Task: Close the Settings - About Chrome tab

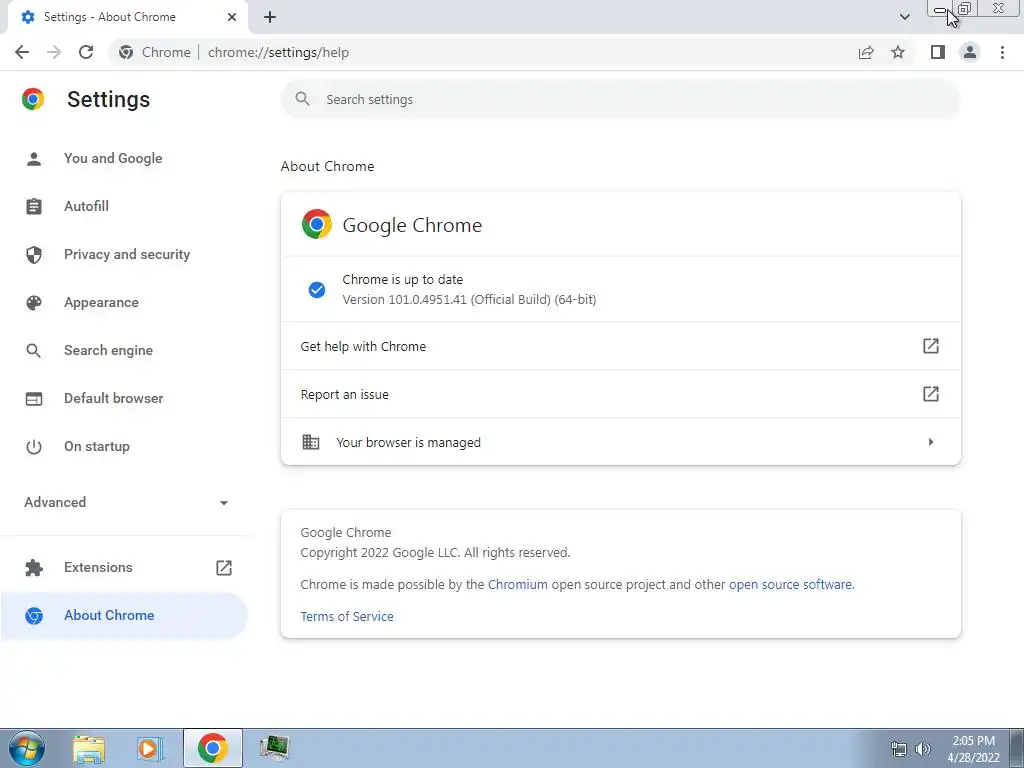Action: [x=232, y=17]
